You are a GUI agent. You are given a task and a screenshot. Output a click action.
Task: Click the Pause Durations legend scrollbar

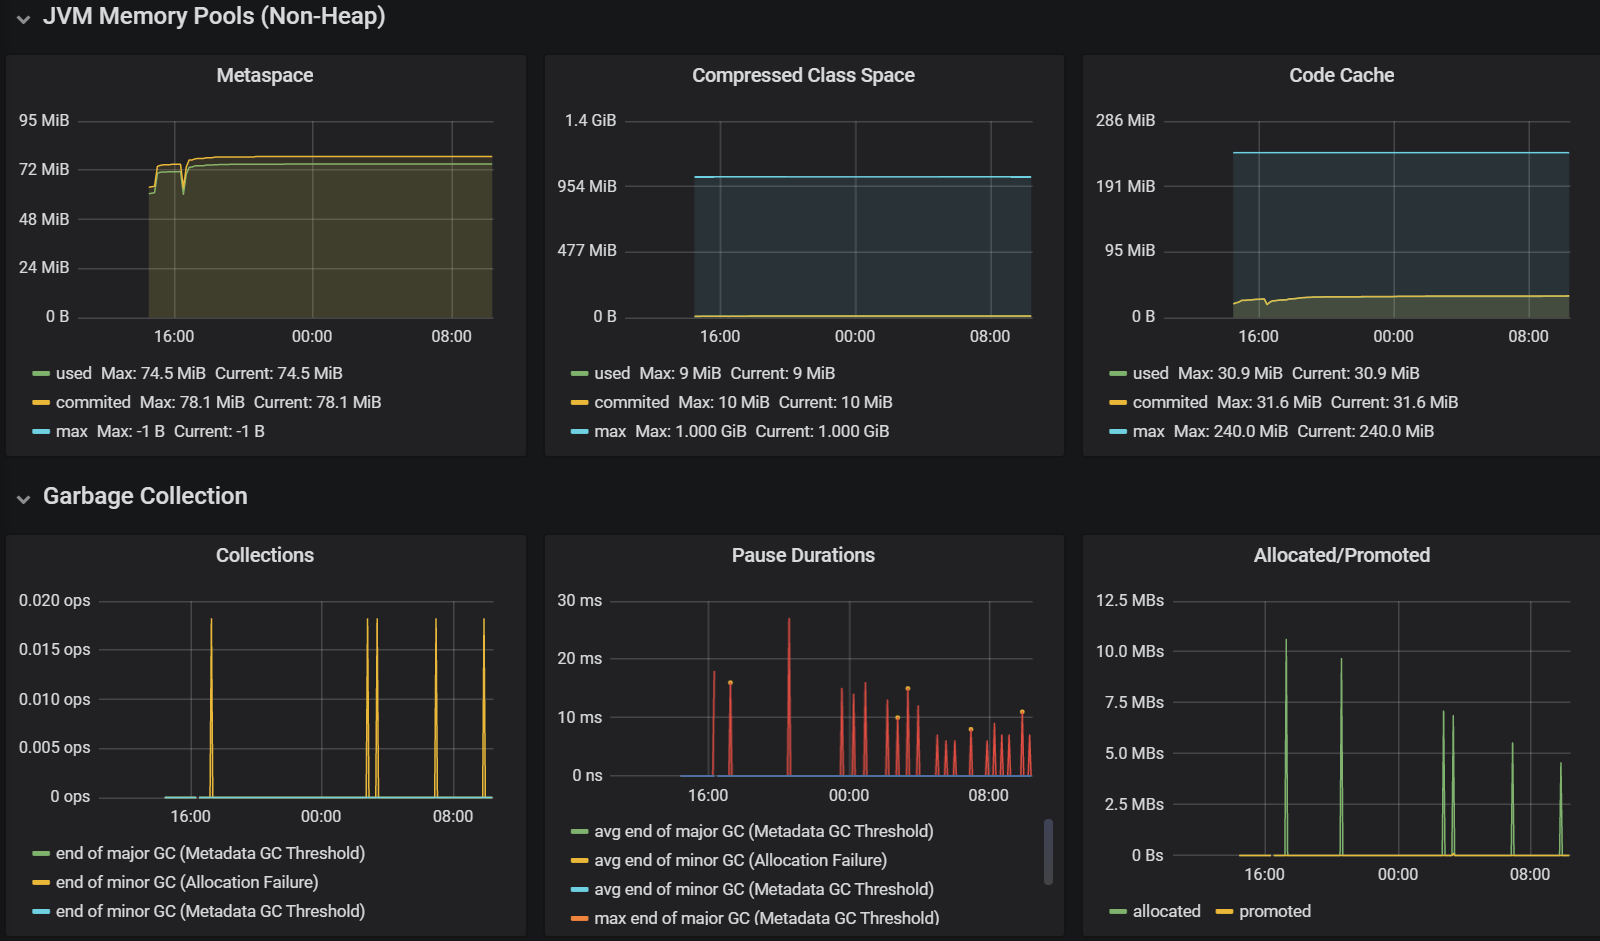[x=1048, y=851]
